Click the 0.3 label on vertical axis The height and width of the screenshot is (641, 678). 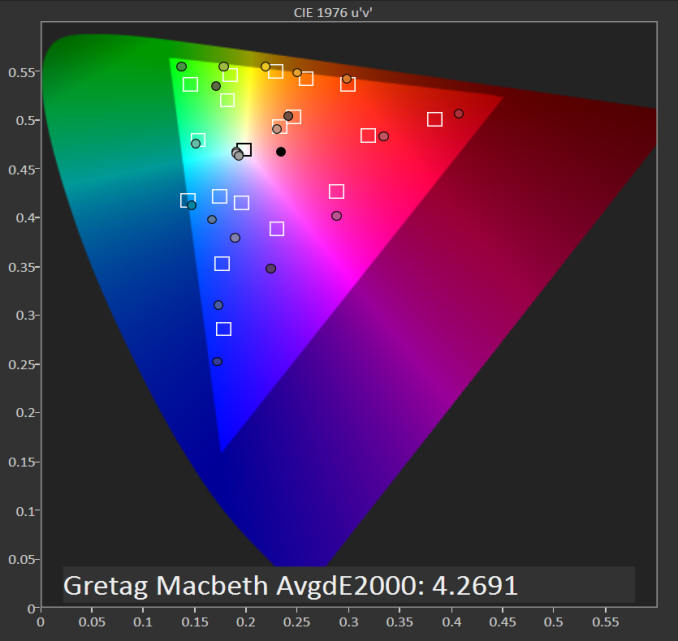[25, 315]
